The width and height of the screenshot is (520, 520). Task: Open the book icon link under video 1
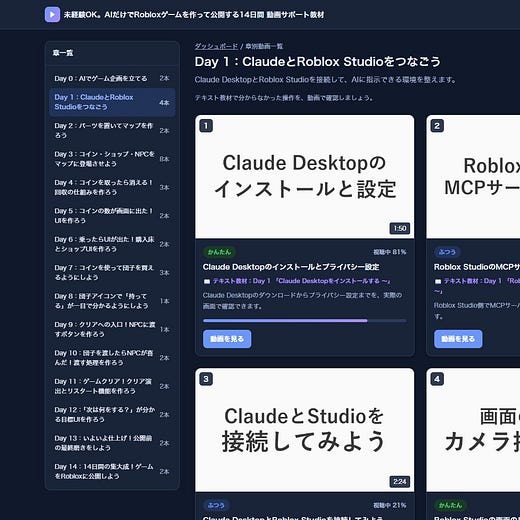[x=207, y=281]
